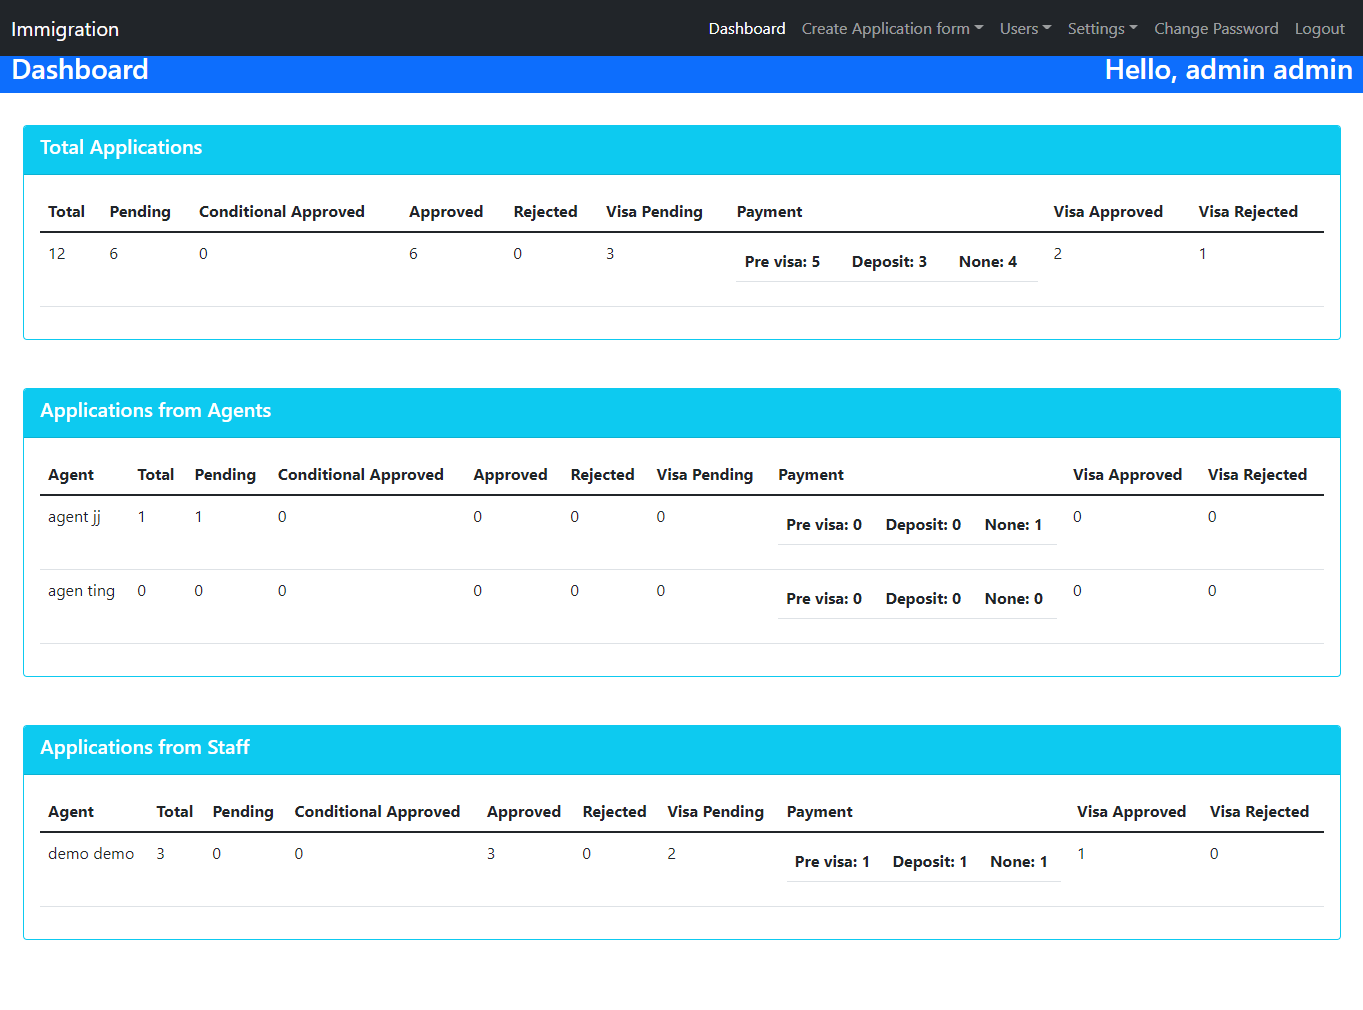Click Pre visa: 5 payment cell

click(x=782, y=262)
